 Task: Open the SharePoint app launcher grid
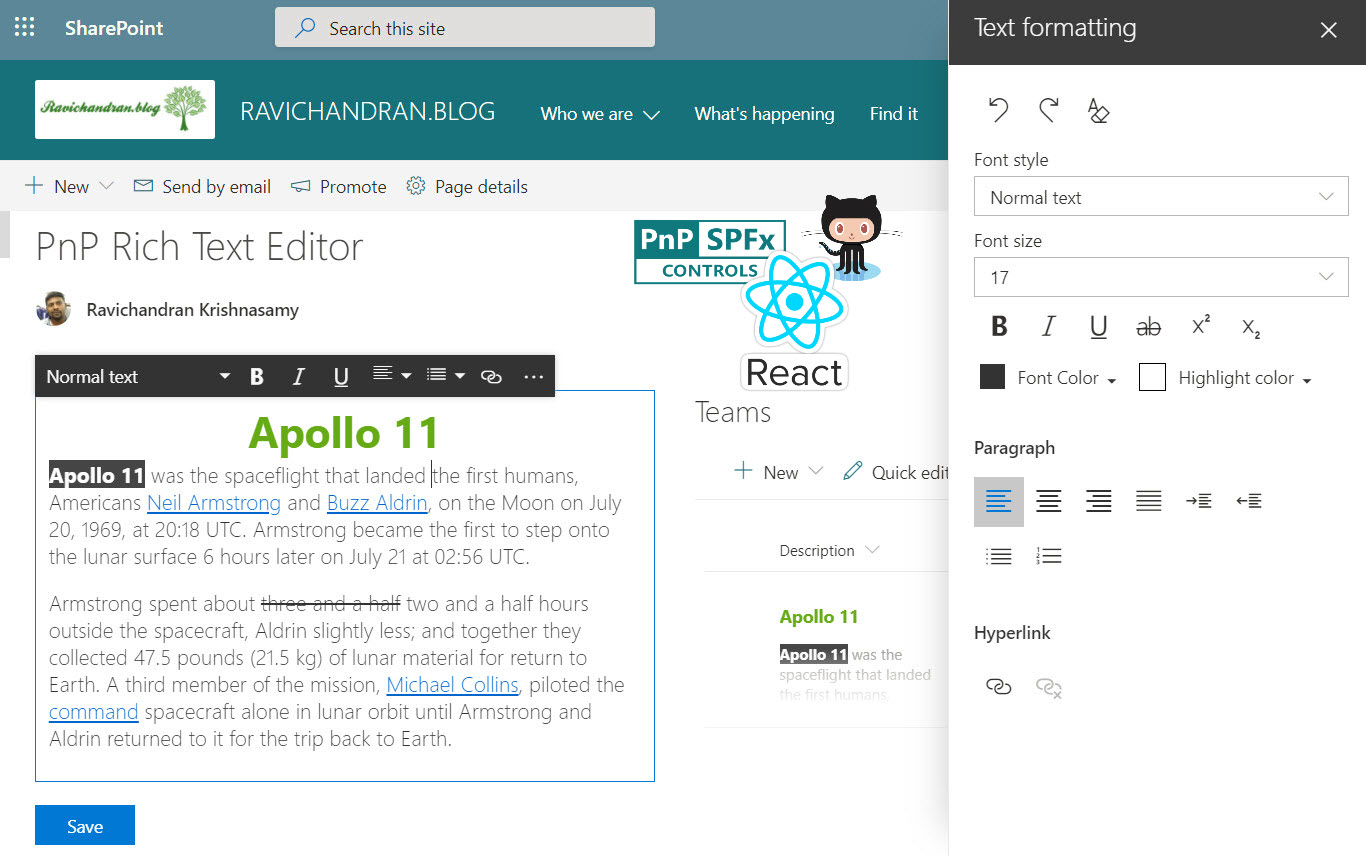click(x=24, y=28)
